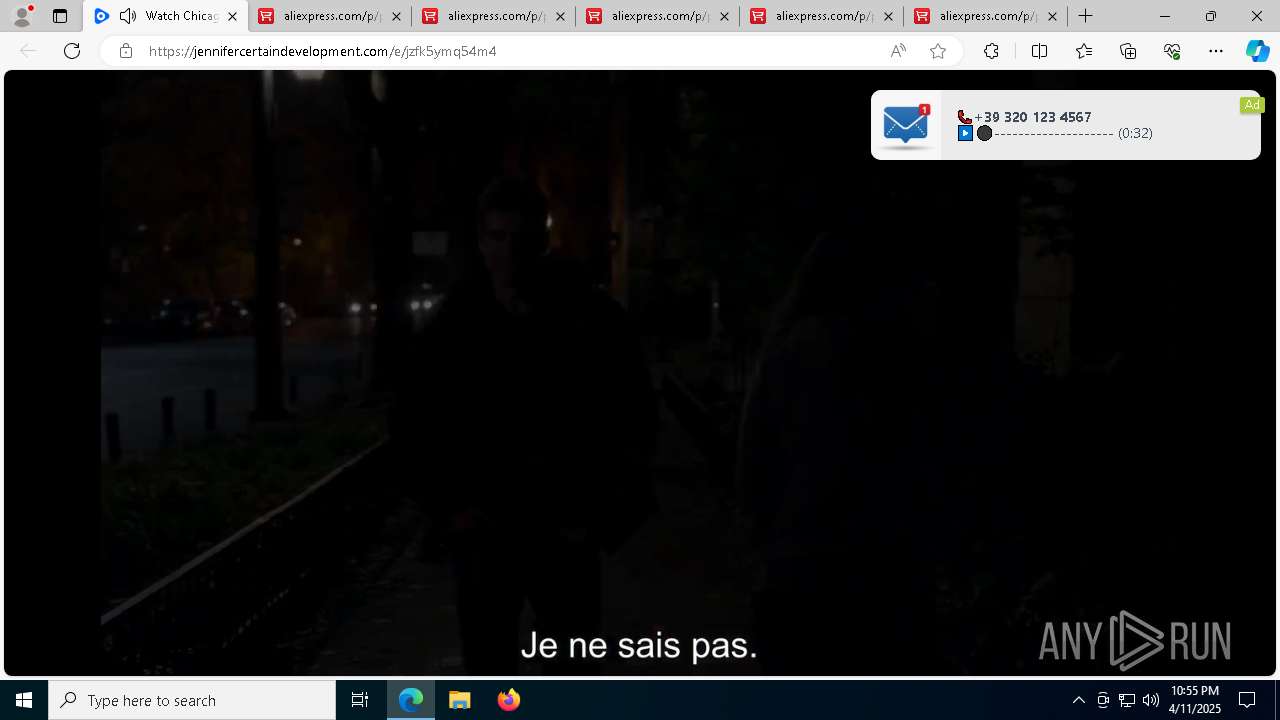Add this page to favorites

coord(938,51)
